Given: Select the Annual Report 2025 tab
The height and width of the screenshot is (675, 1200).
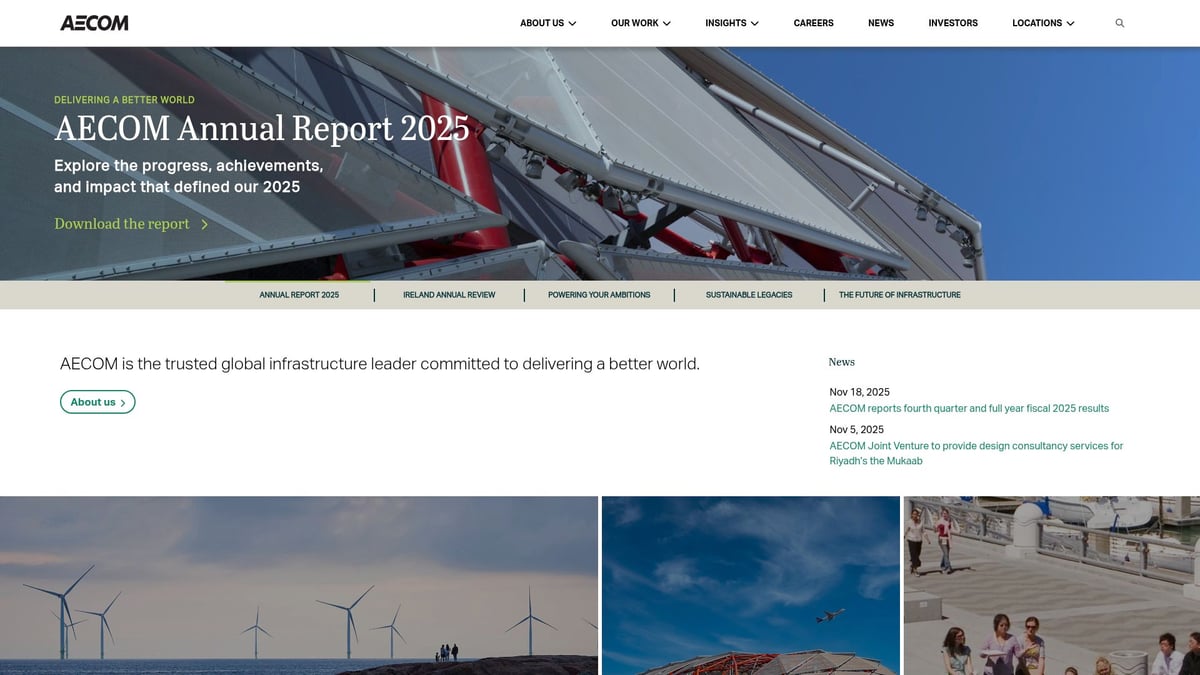Looking at the screenshot, I should click(299, 295).
